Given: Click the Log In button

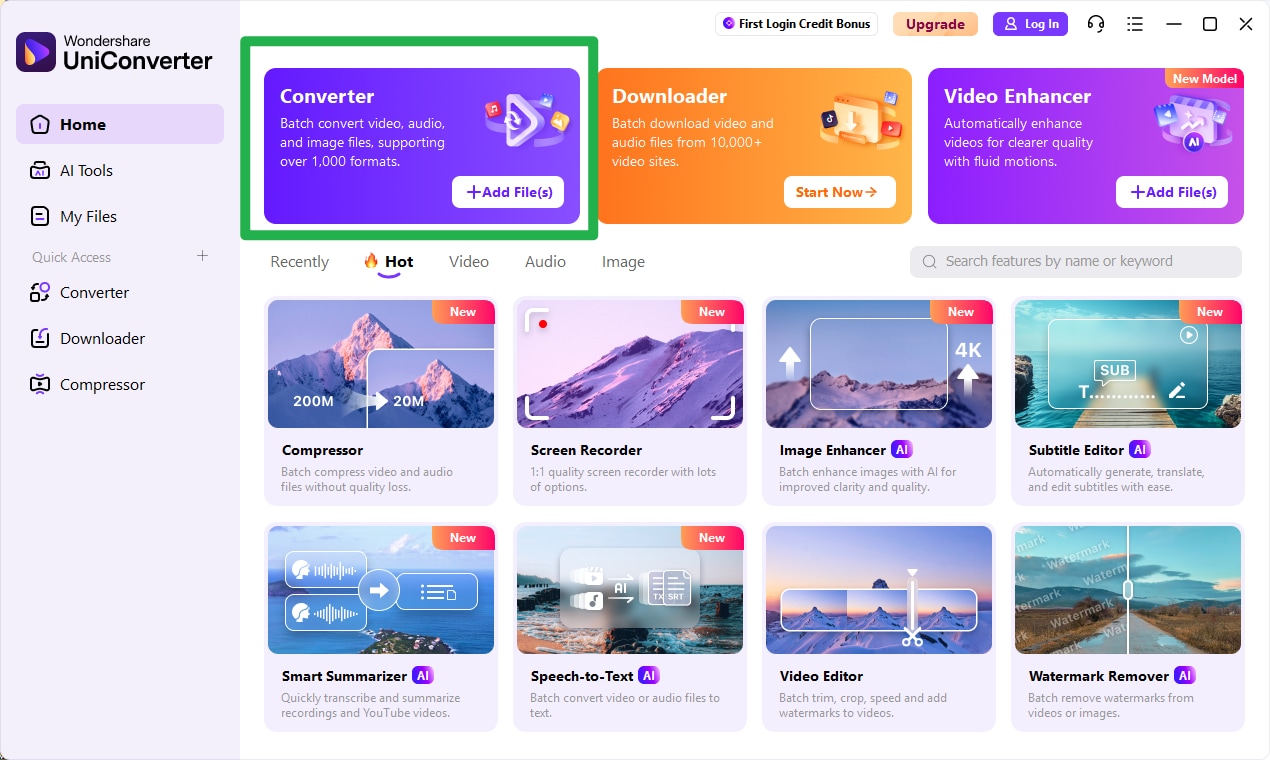Looking at the screenshot, I should [1030, 24].
